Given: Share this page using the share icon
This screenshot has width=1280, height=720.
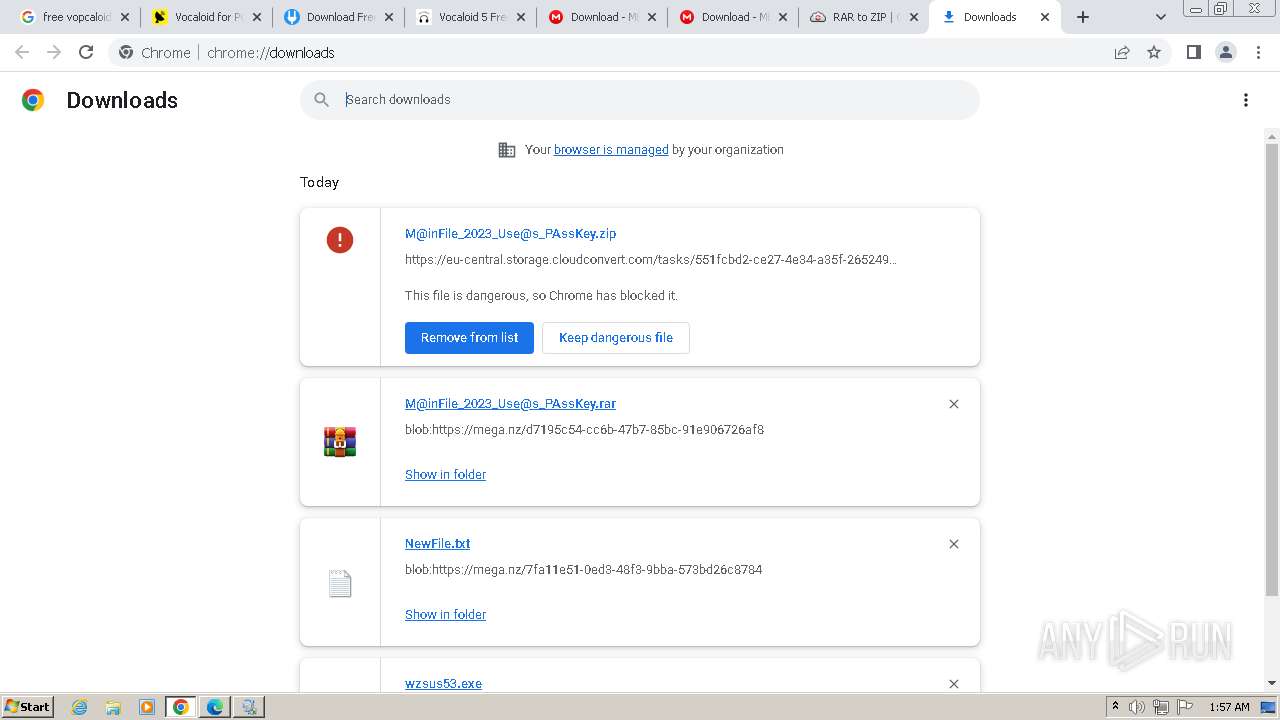Looking at the screenshot, I should (1122, 52).
